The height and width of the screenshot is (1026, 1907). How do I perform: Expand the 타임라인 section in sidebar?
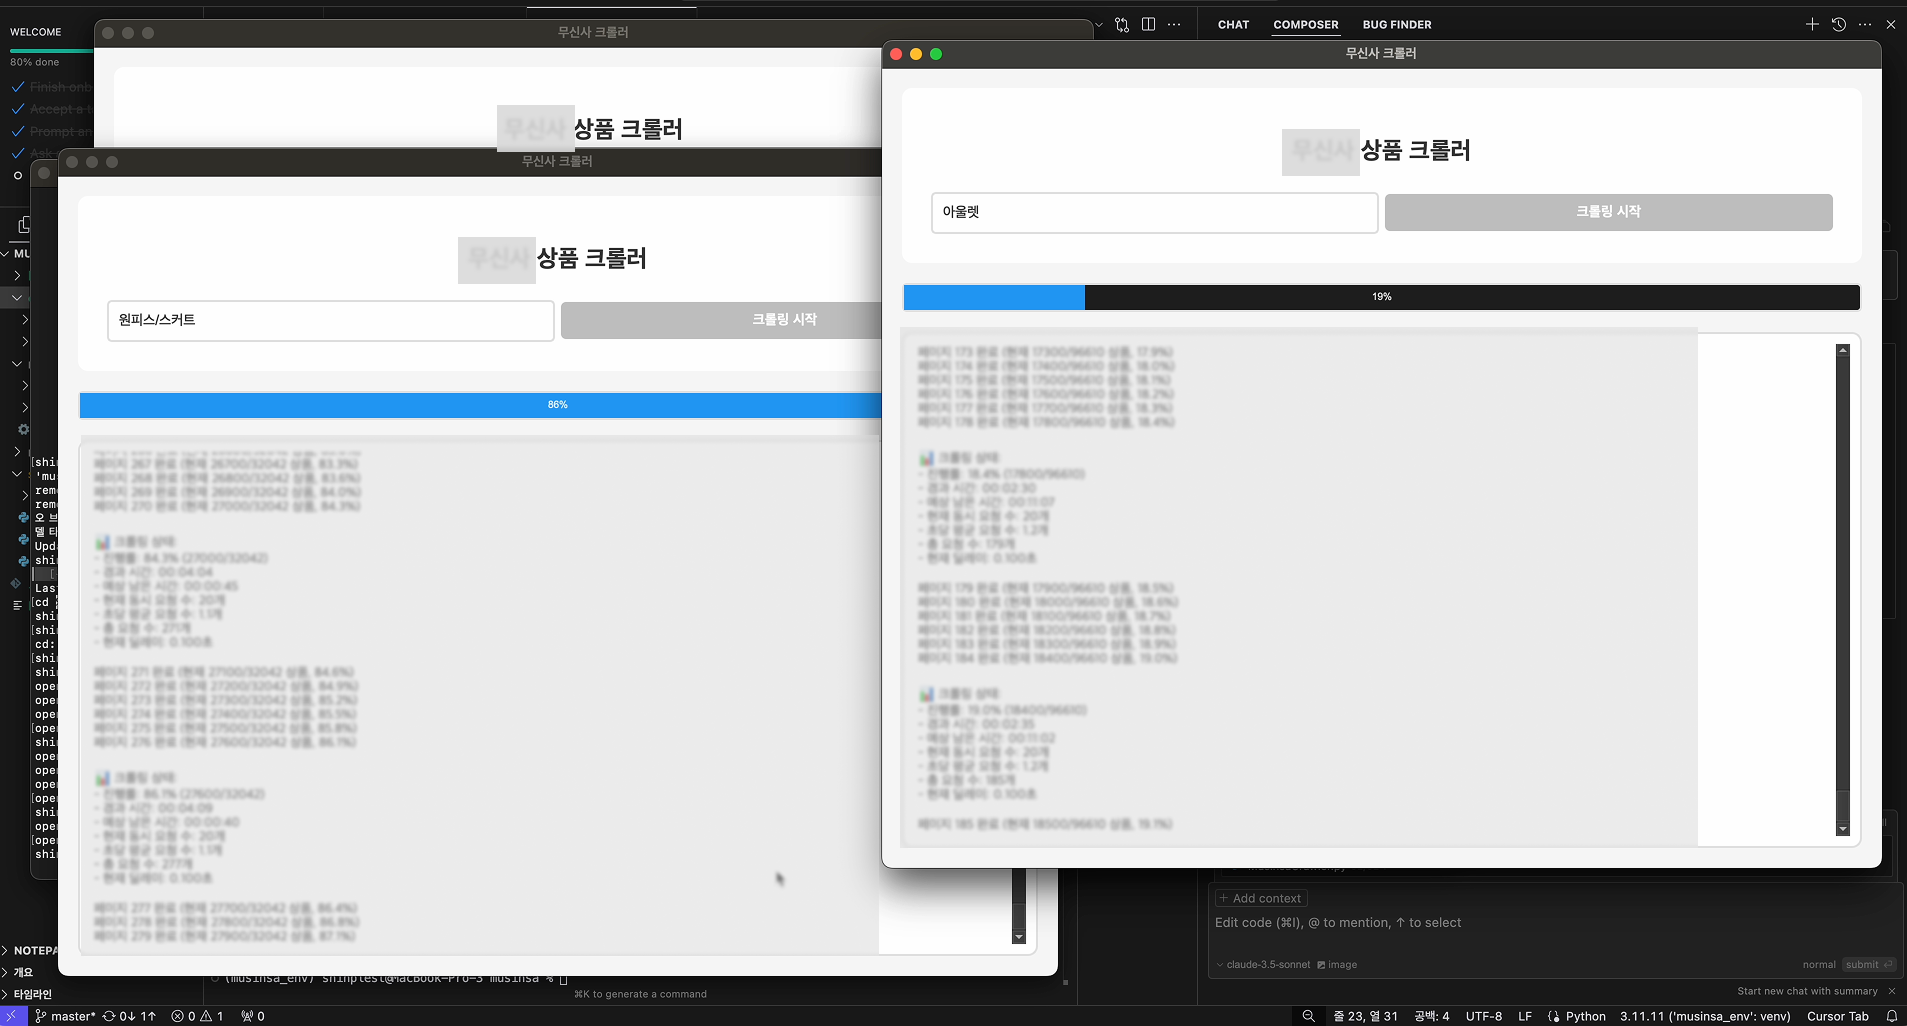[32, 994]
